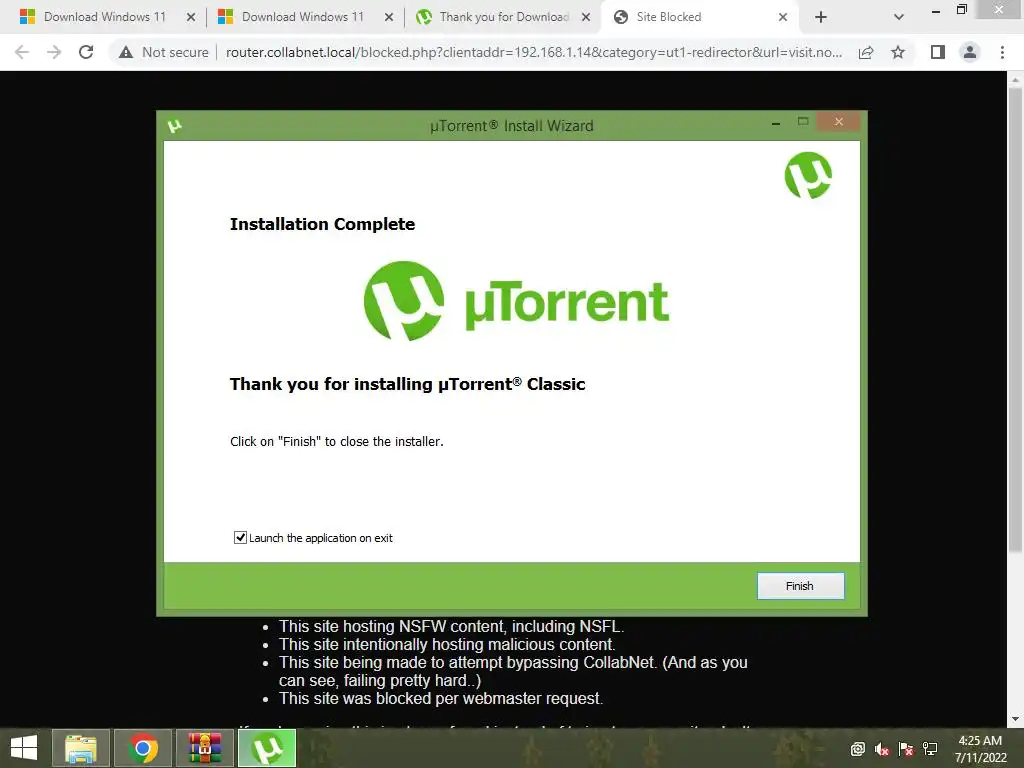Open the Chrome tab search dropdown

[x=899, y=17]
